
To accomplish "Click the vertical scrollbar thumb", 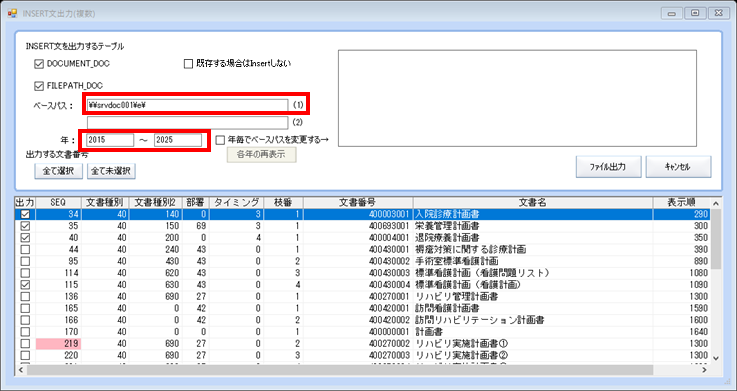I will [x=716, y=239].
